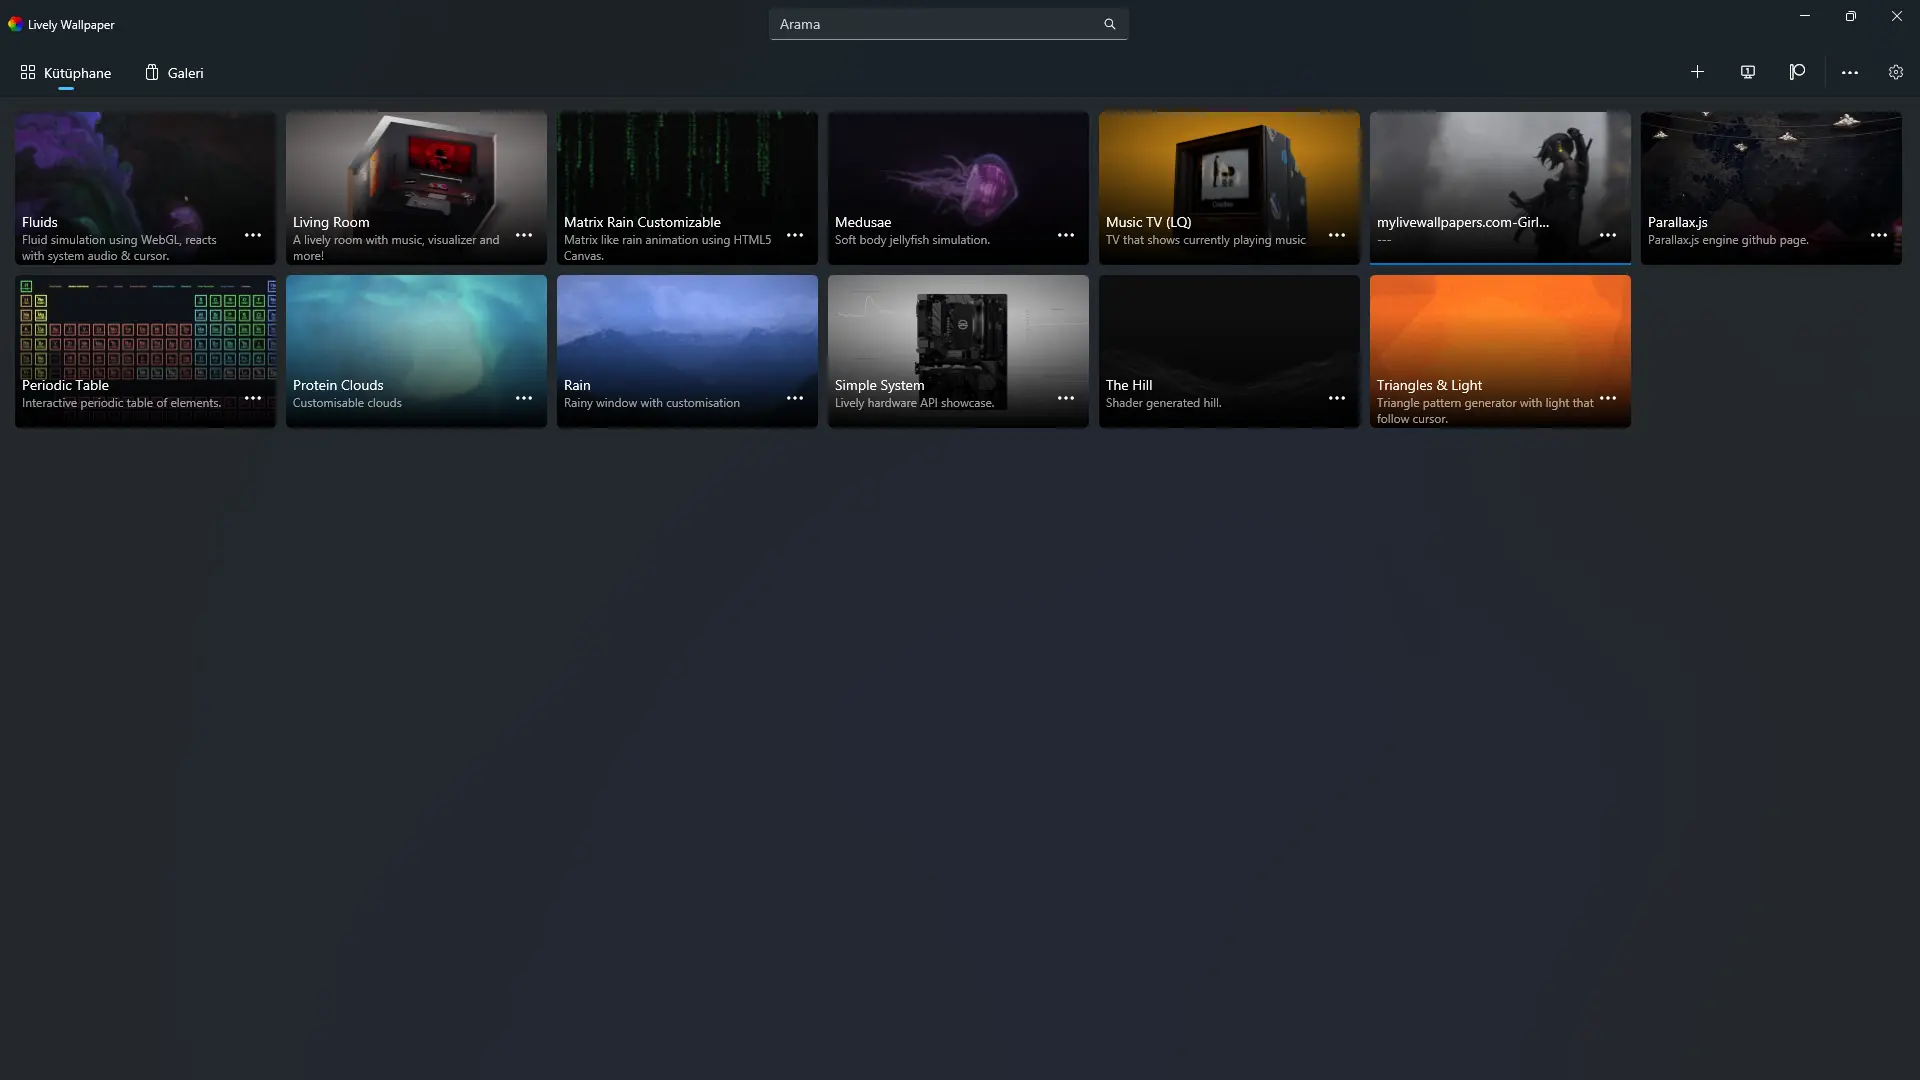Click 'Interactive periodic table of elements.' text
This screenshot has height=1080, width=1920.
(121, 403)
